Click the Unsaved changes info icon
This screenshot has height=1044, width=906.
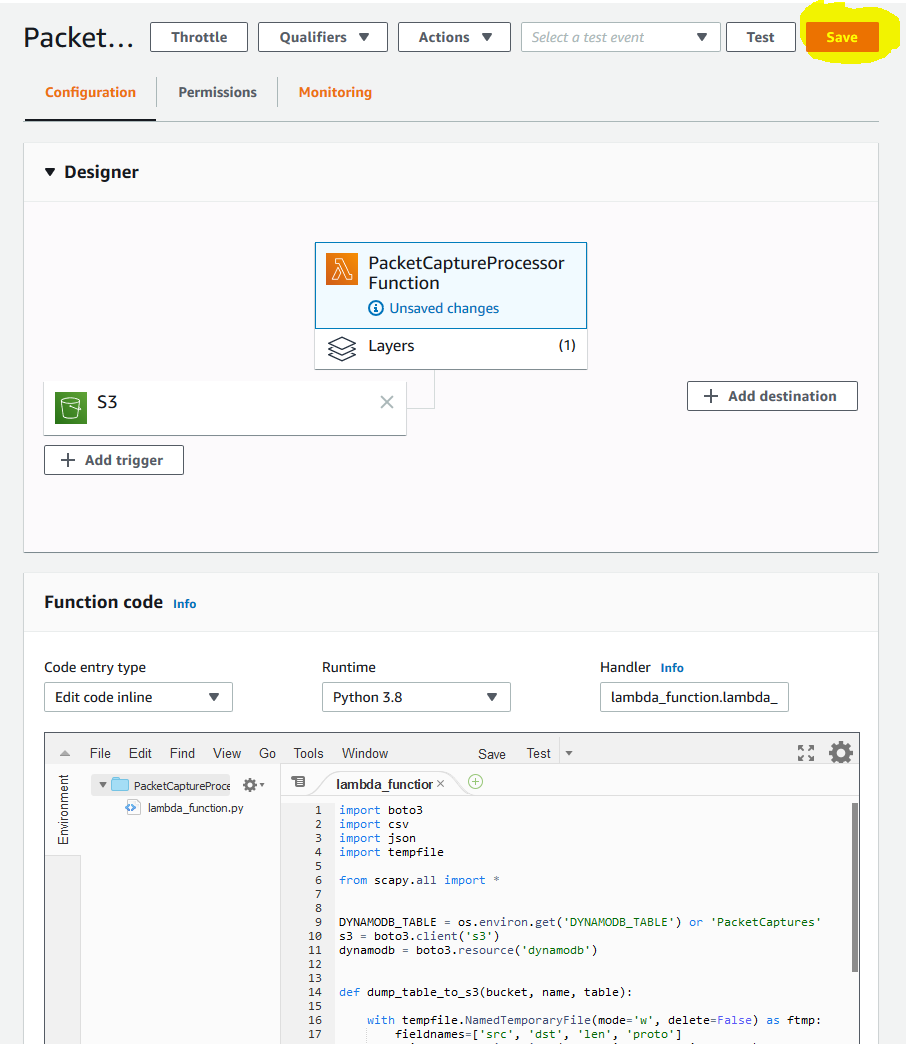click(x=376, y=308)
